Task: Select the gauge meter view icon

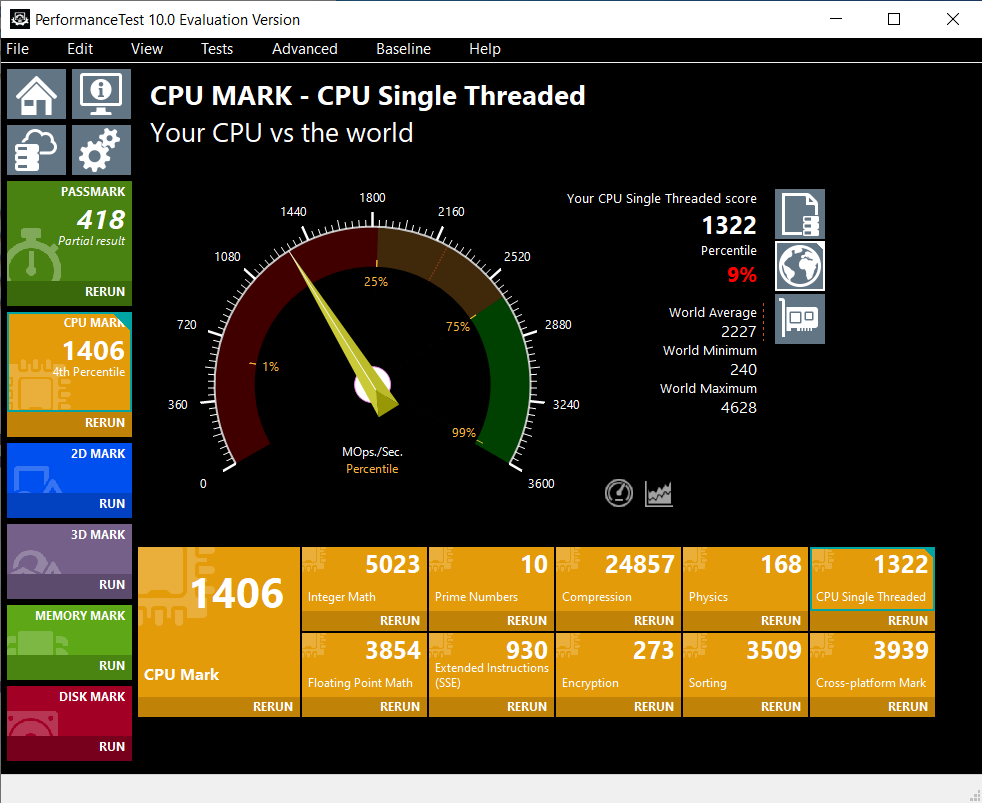Action: click(x=618, y=493)
